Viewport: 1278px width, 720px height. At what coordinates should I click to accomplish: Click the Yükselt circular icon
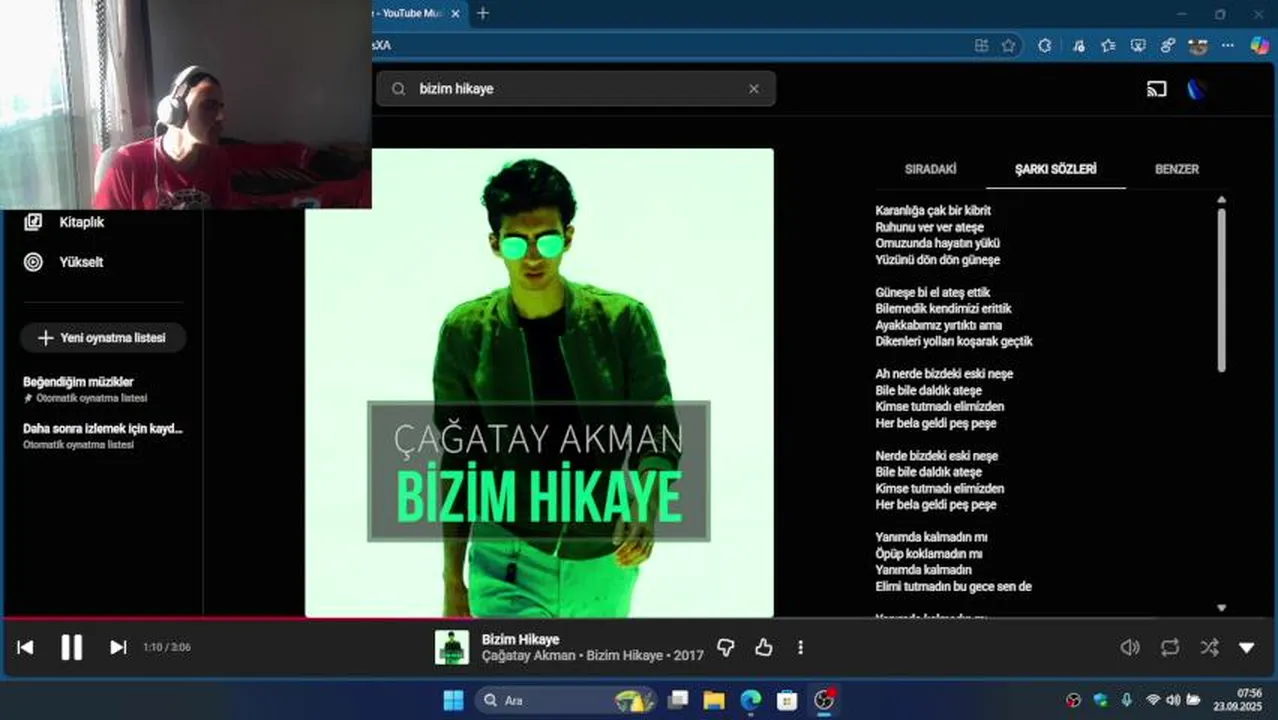[x=33, y=262]
